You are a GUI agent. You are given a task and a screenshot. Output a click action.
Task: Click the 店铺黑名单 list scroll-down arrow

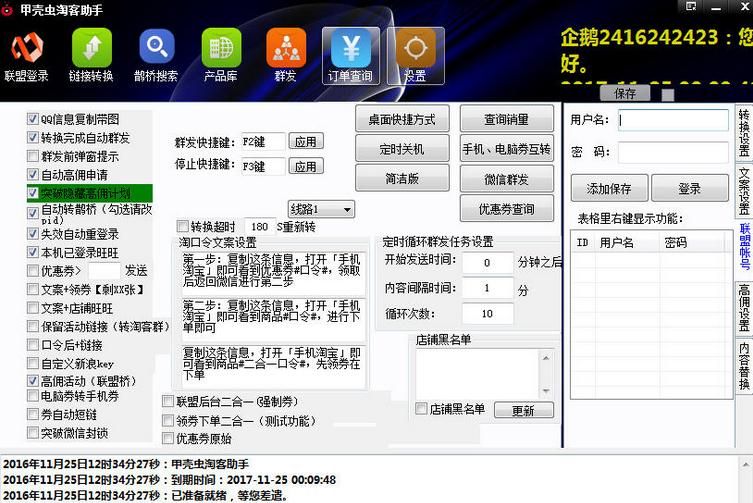tap(546, 391)
